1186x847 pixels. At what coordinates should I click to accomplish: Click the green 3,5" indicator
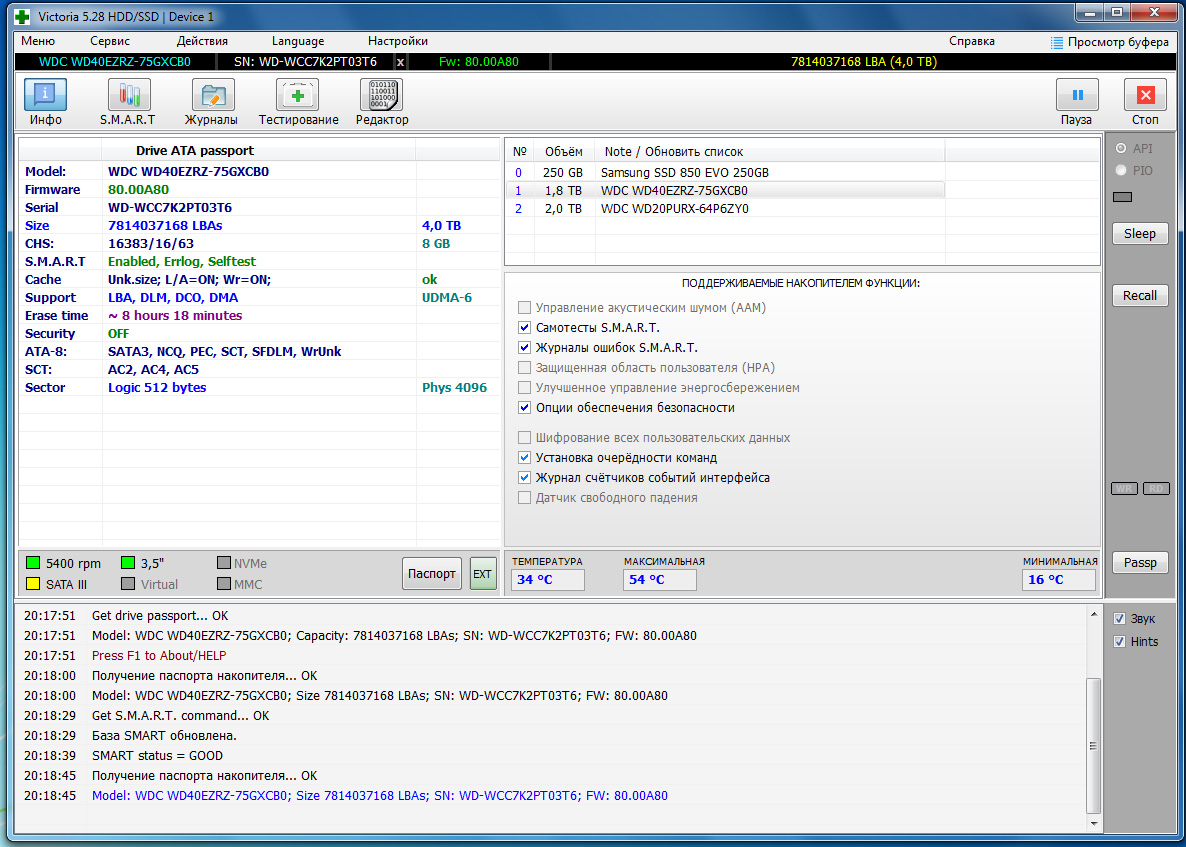128,563
